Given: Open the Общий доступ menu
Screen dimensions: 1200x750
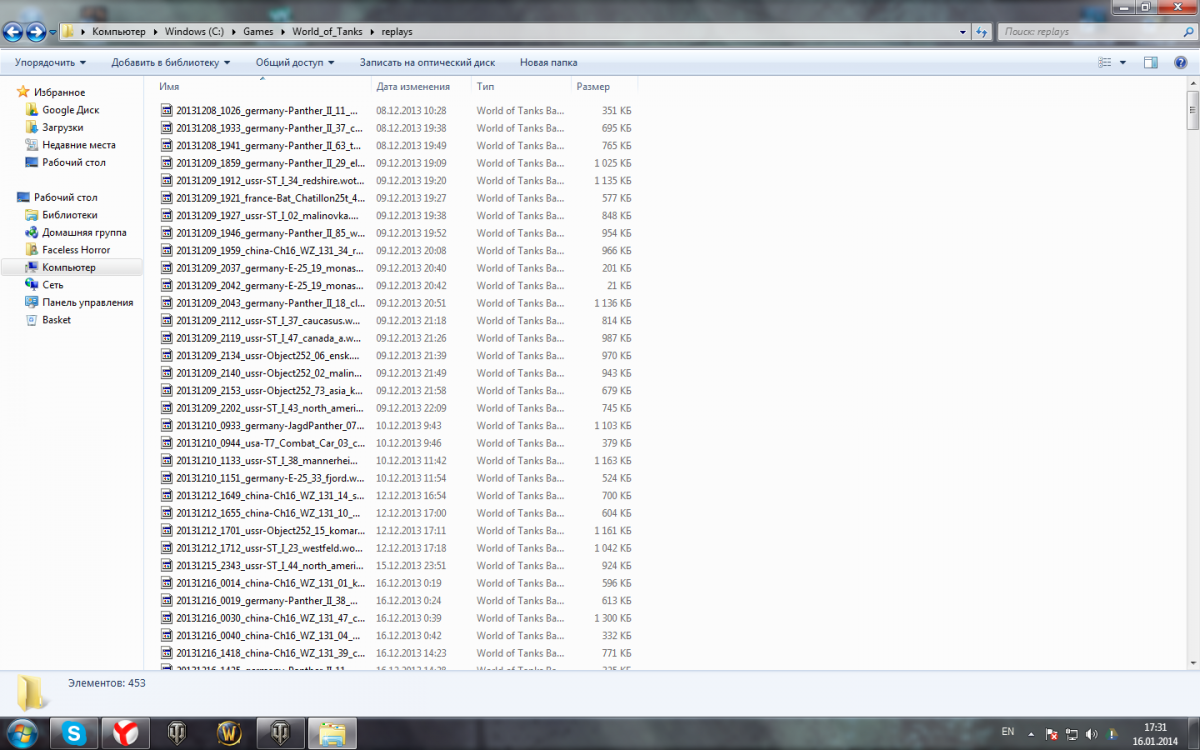Looking at the screenshot, I should [x=296, y=62].
